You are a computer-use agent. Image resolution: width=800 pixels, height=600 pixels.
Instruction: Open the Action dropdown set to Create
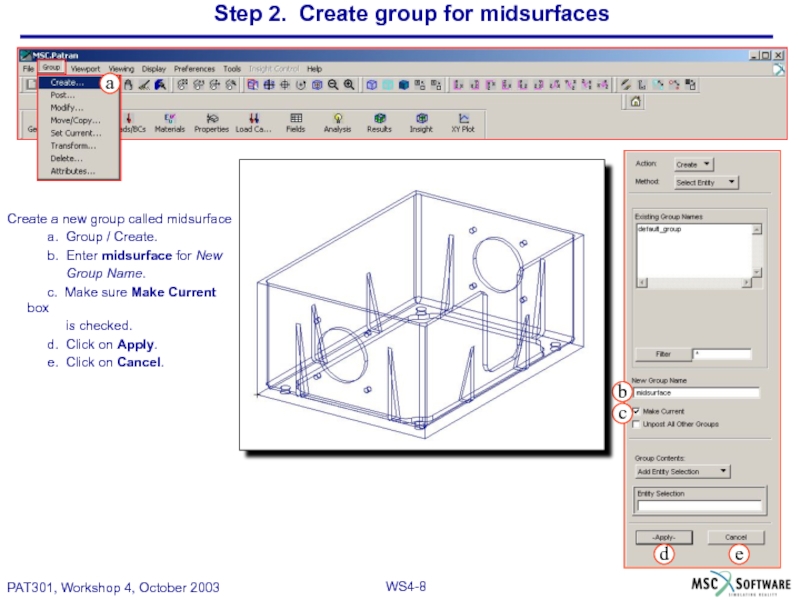tap(693, 164)
